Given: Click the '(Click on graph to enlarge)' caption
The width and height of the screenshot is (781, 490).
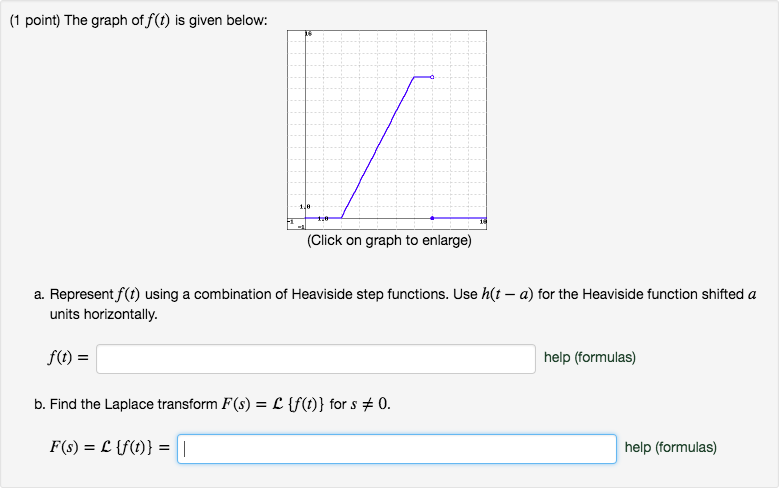Looking at the screenshot, I should tap(389, 241).
